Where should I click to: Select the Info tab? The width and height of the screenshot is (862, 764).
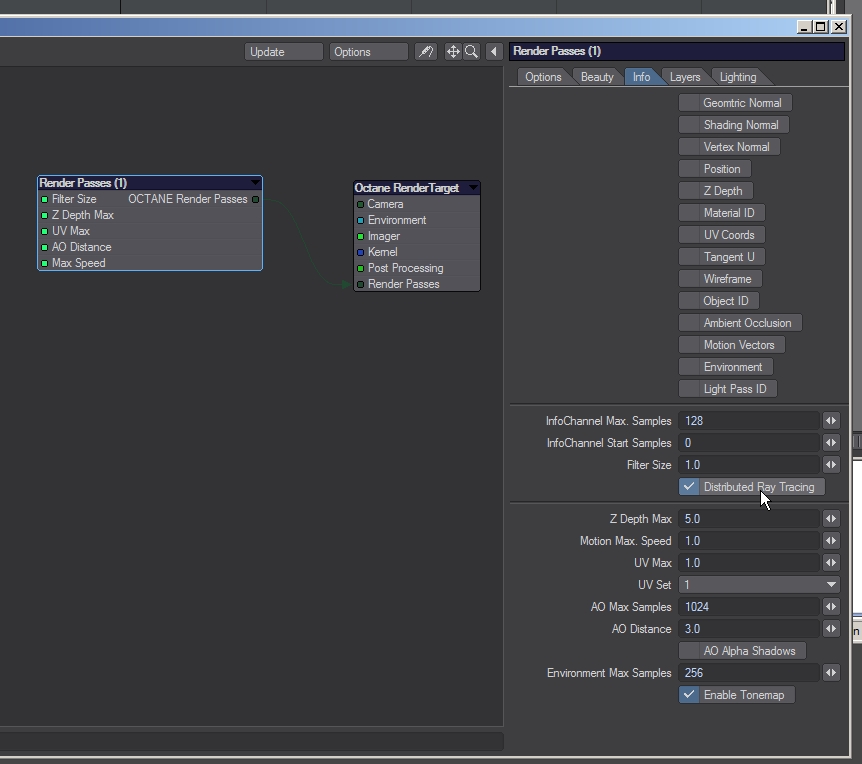[641, 77]
